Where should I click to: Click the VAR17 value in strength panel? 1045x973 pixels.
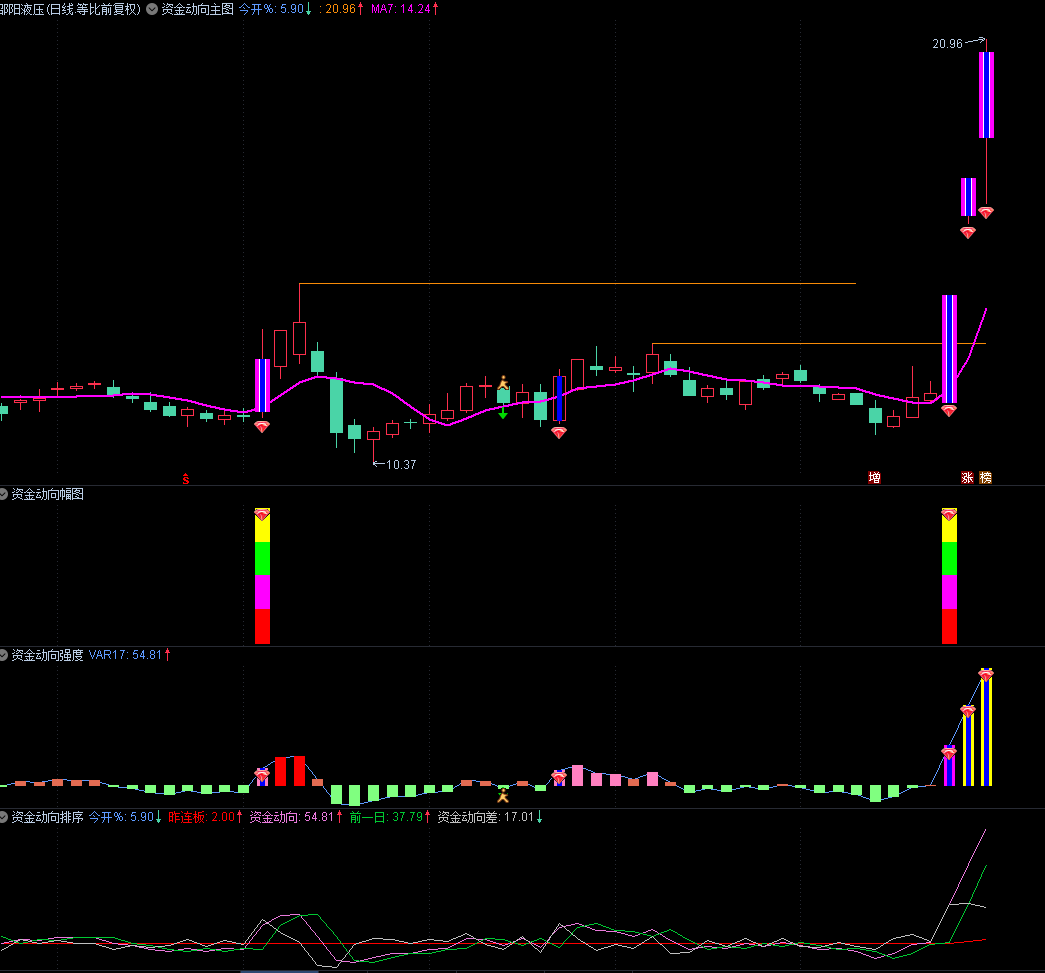(x=129, y=655)
